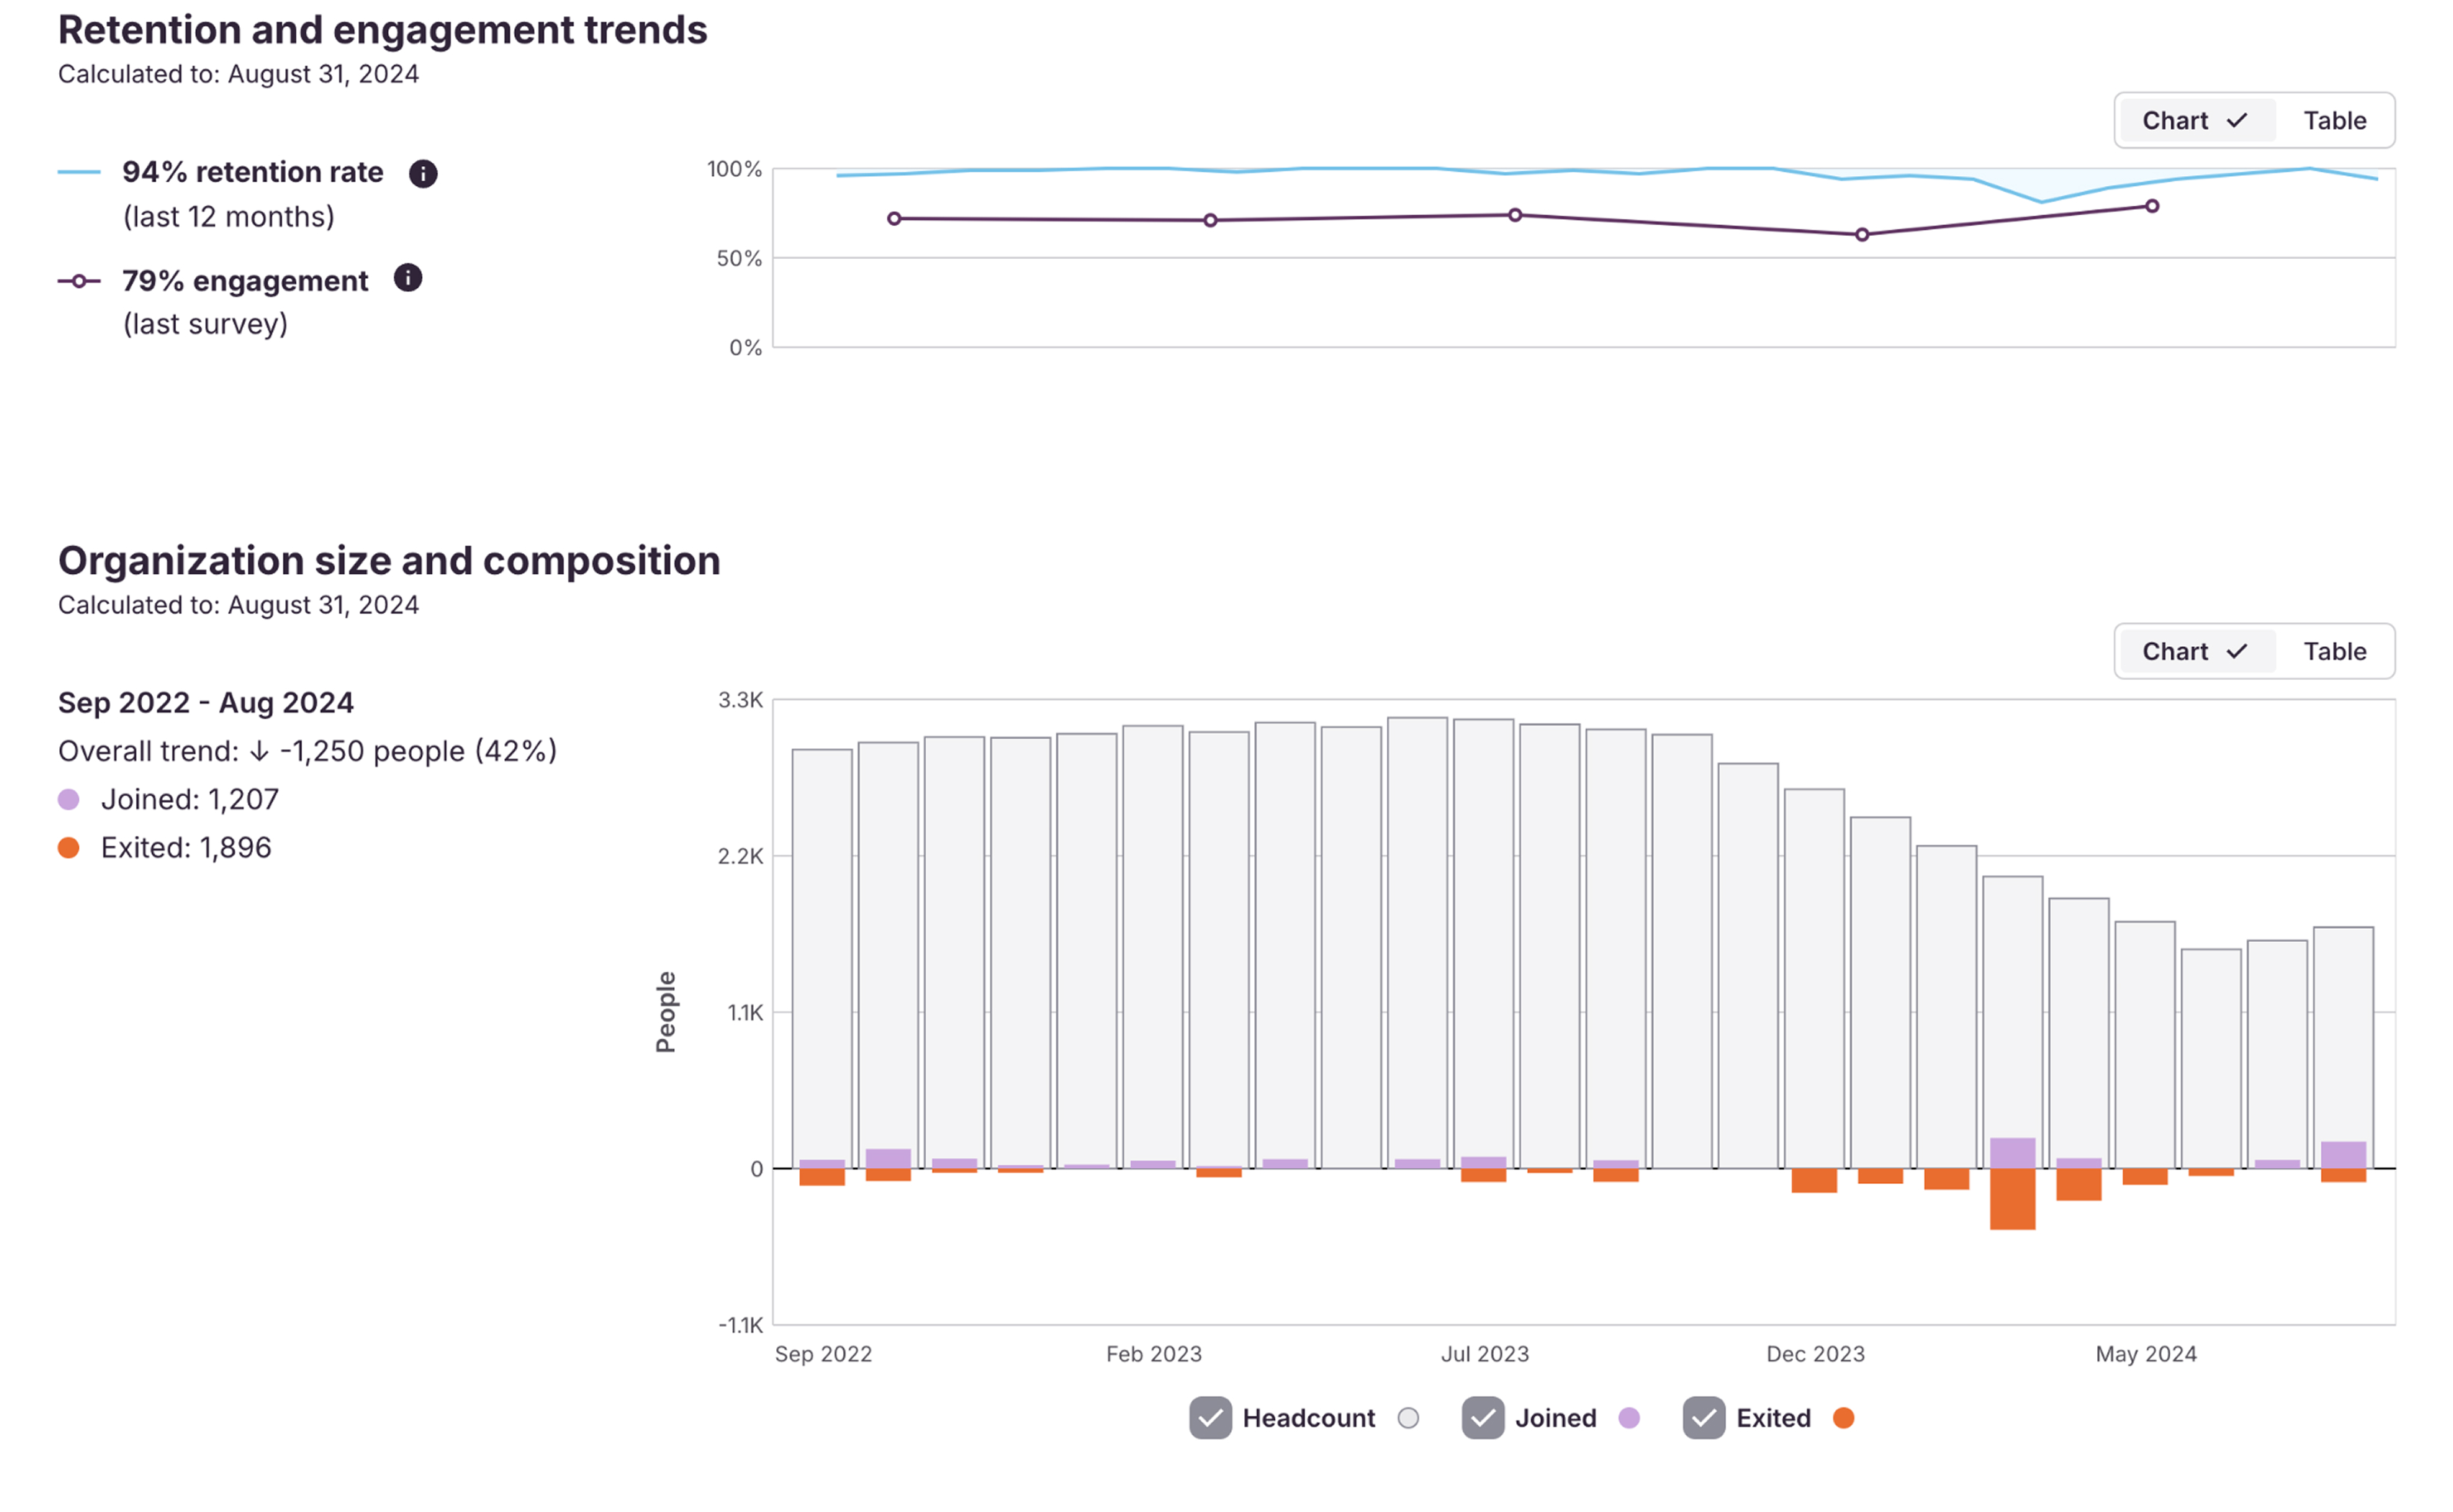
Task: Toggle the Exited series checkbox
Action: [1703, 1418]
